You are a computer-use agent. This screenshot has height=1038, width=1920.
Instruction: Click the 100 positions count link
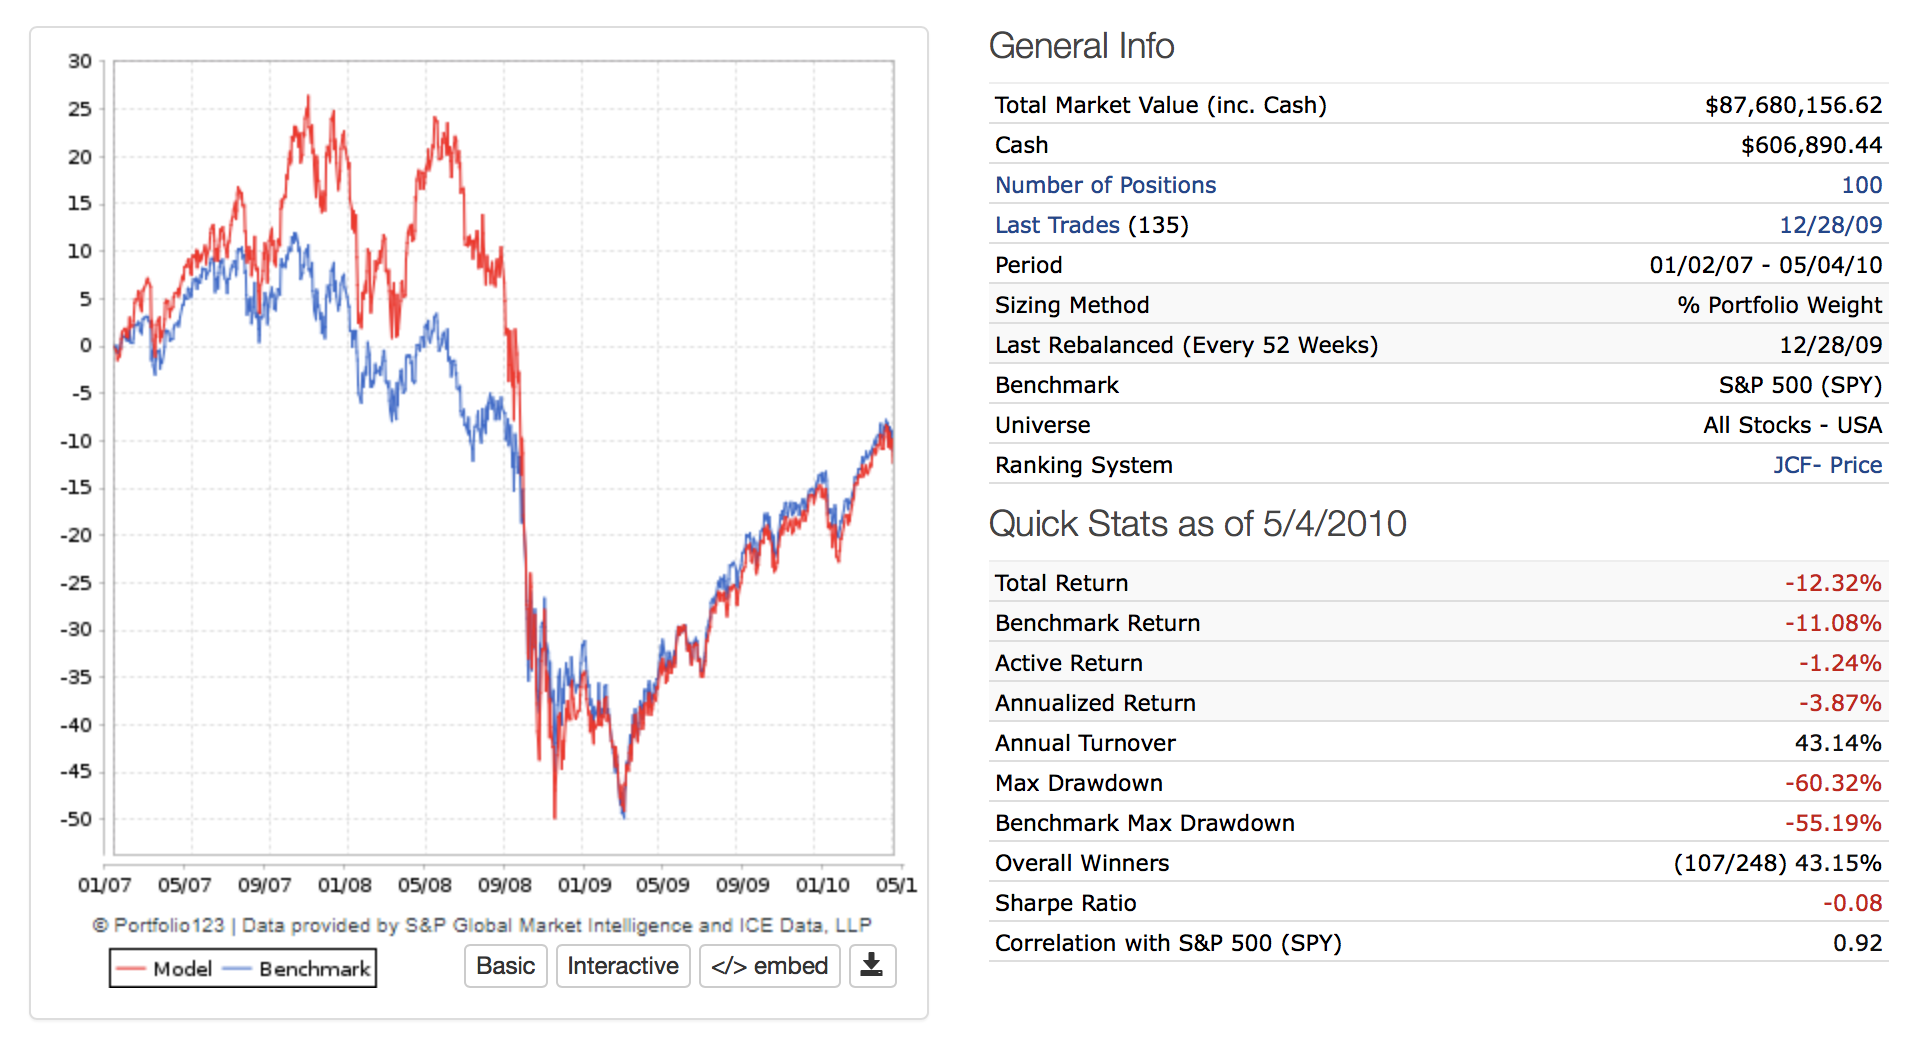pyautogui.click(x=1861, y=185)
